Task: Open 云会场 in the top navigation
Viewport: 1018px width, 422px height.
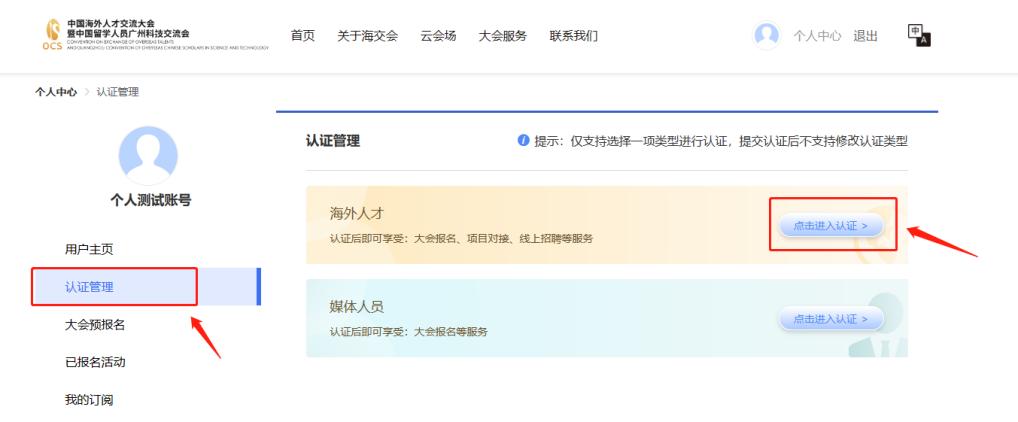Action: (x=437, y=36)
